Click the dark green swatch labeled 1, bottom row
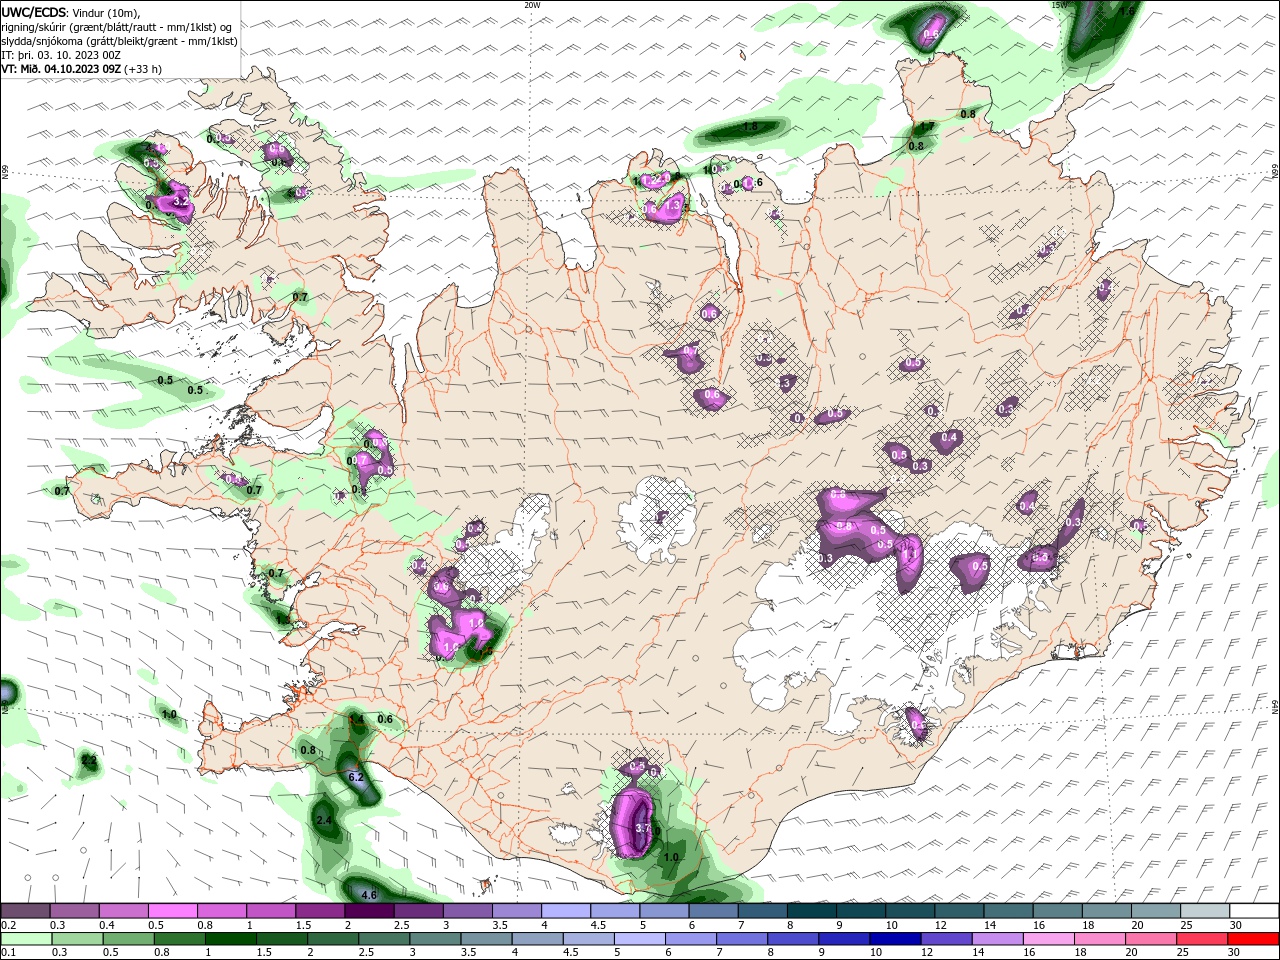This screenshot has height=960, width=1280. click(231, 939)
